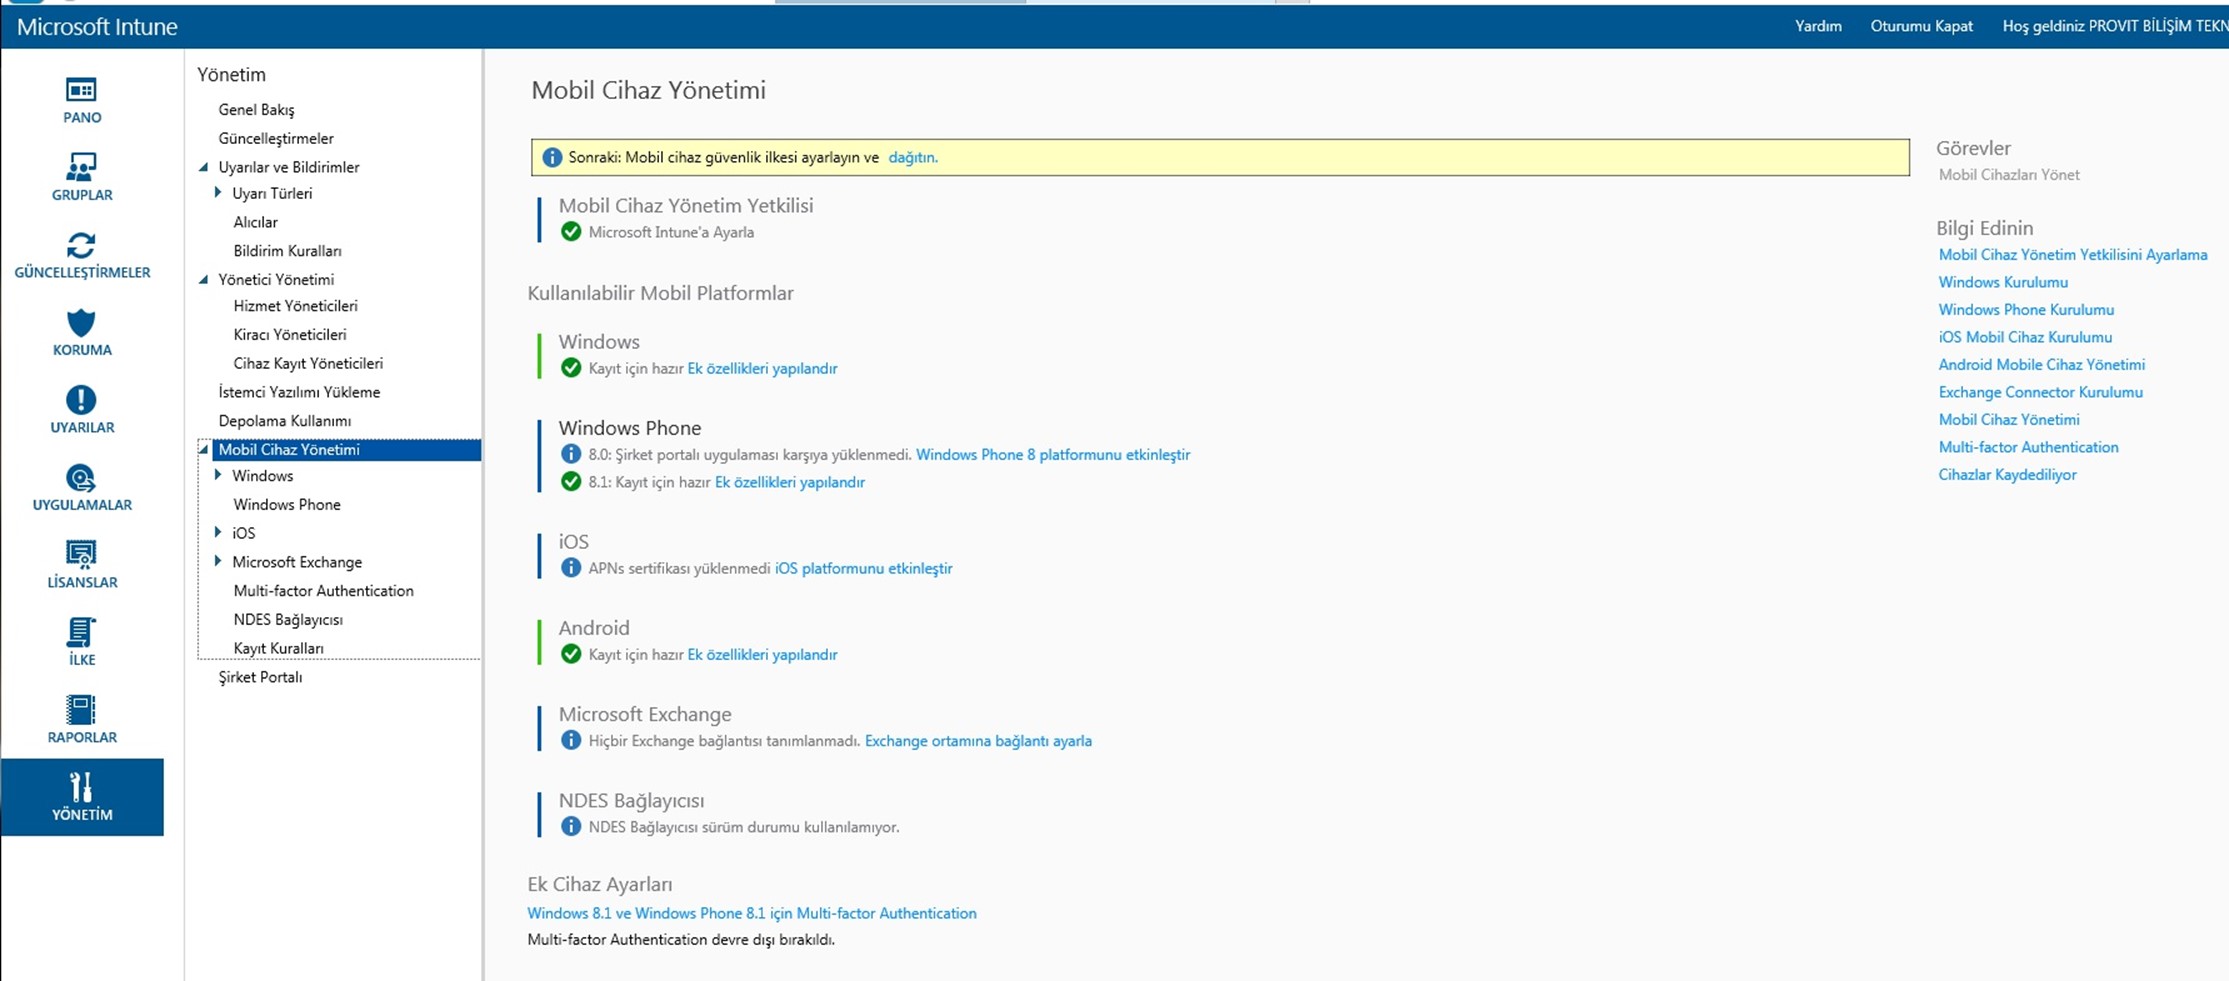Click green check icon under Android
This screenshot has height=981, width=2229.
tap(571, 654)
